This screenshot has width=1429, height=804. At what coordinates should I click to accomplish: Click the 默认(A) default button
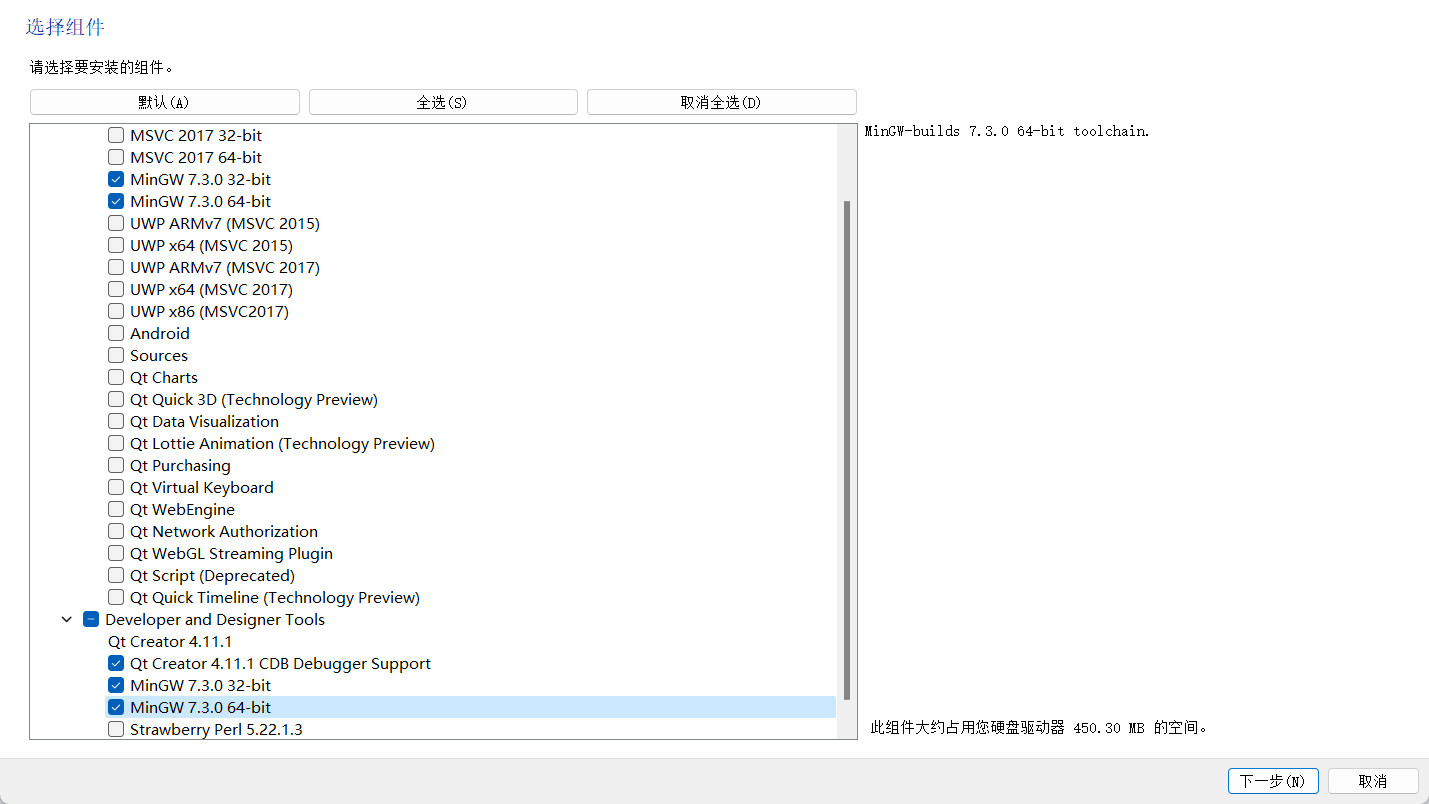coord(165,102)
